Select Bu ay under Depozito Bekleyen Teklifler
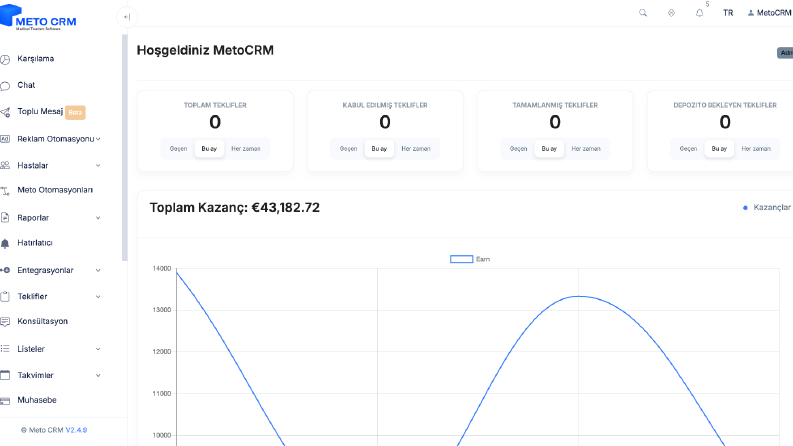Screen dimensions: 793x446 (719, 149)
